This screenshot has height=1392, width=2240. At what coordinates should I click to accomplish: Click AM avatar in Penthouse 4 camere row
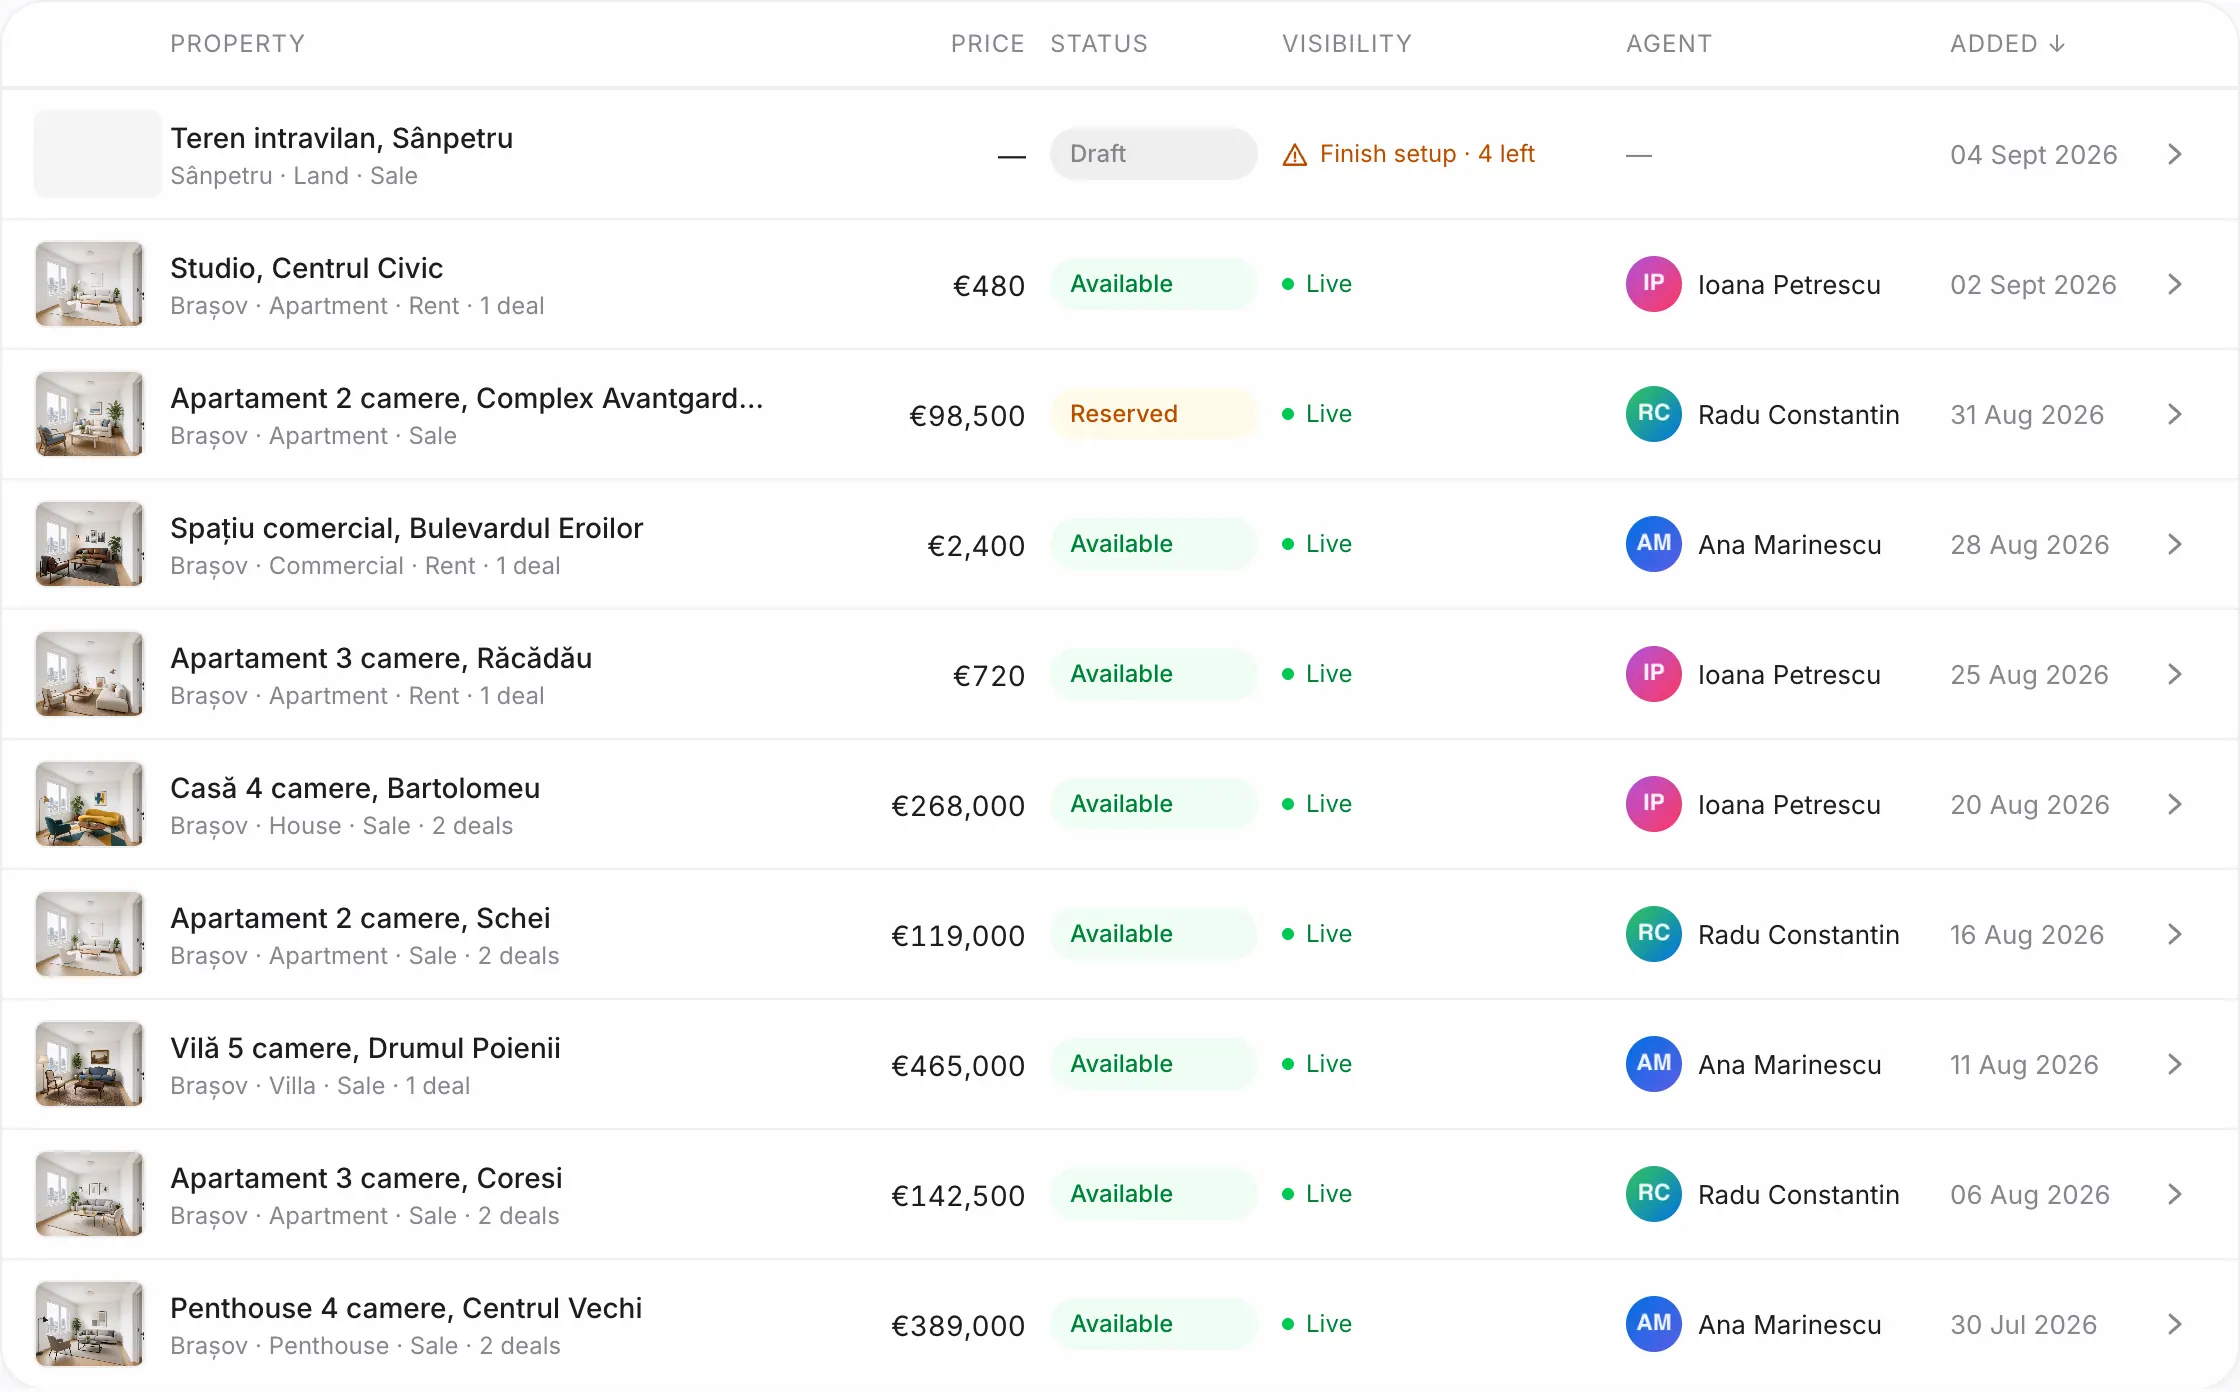[1654, 1324]
